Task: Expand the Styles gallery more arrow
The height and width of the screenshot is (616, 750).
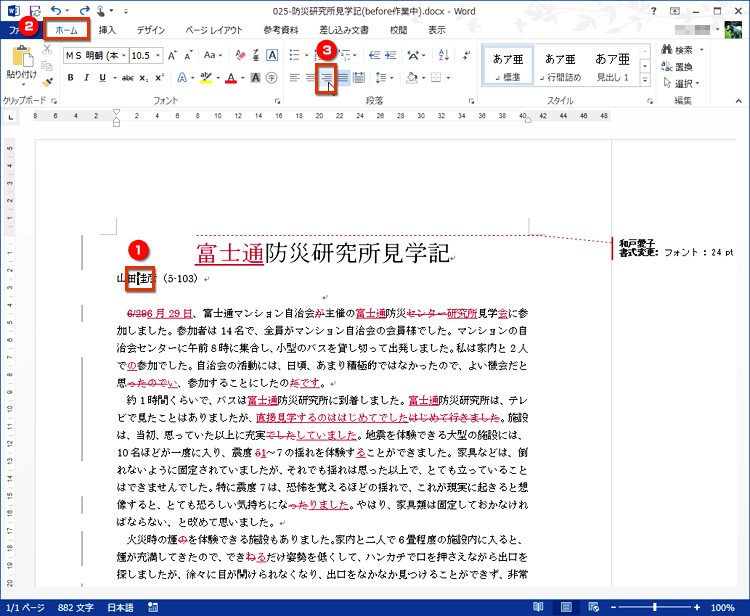Action: 645,80
